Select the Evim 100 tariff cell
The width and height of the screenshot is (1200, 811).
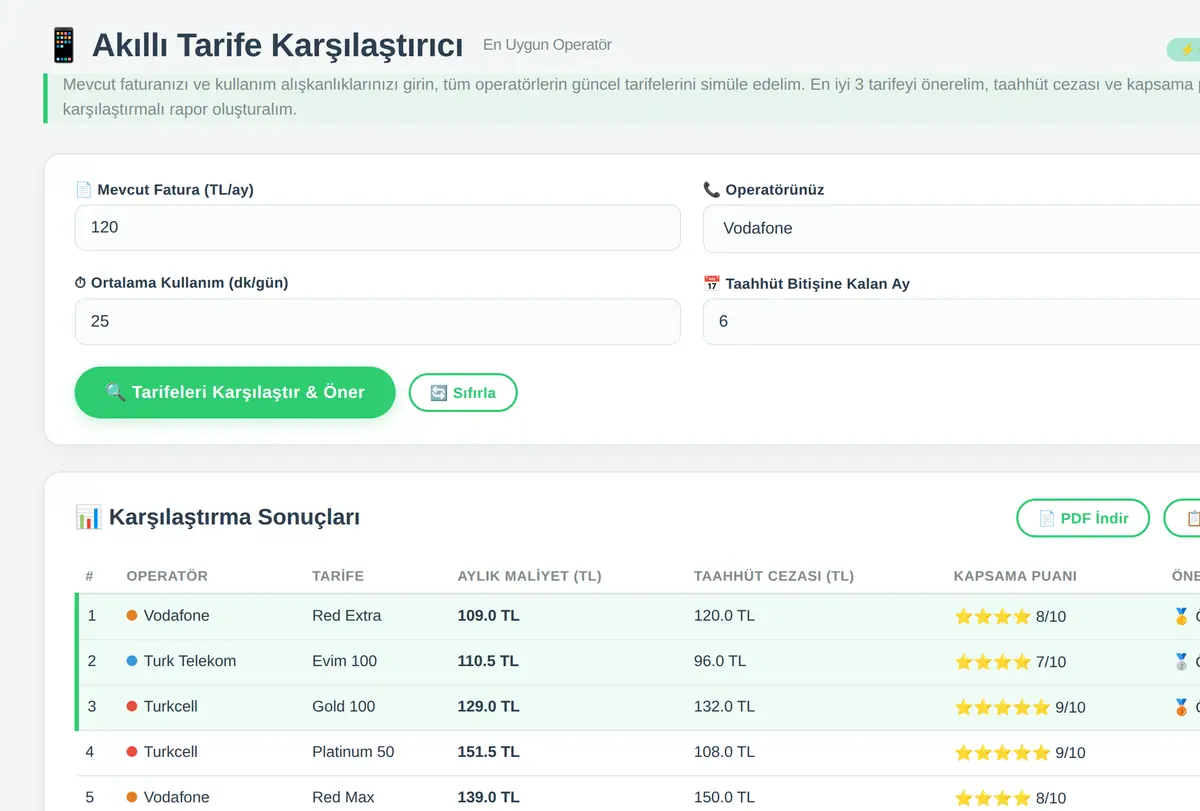point(344,661)
